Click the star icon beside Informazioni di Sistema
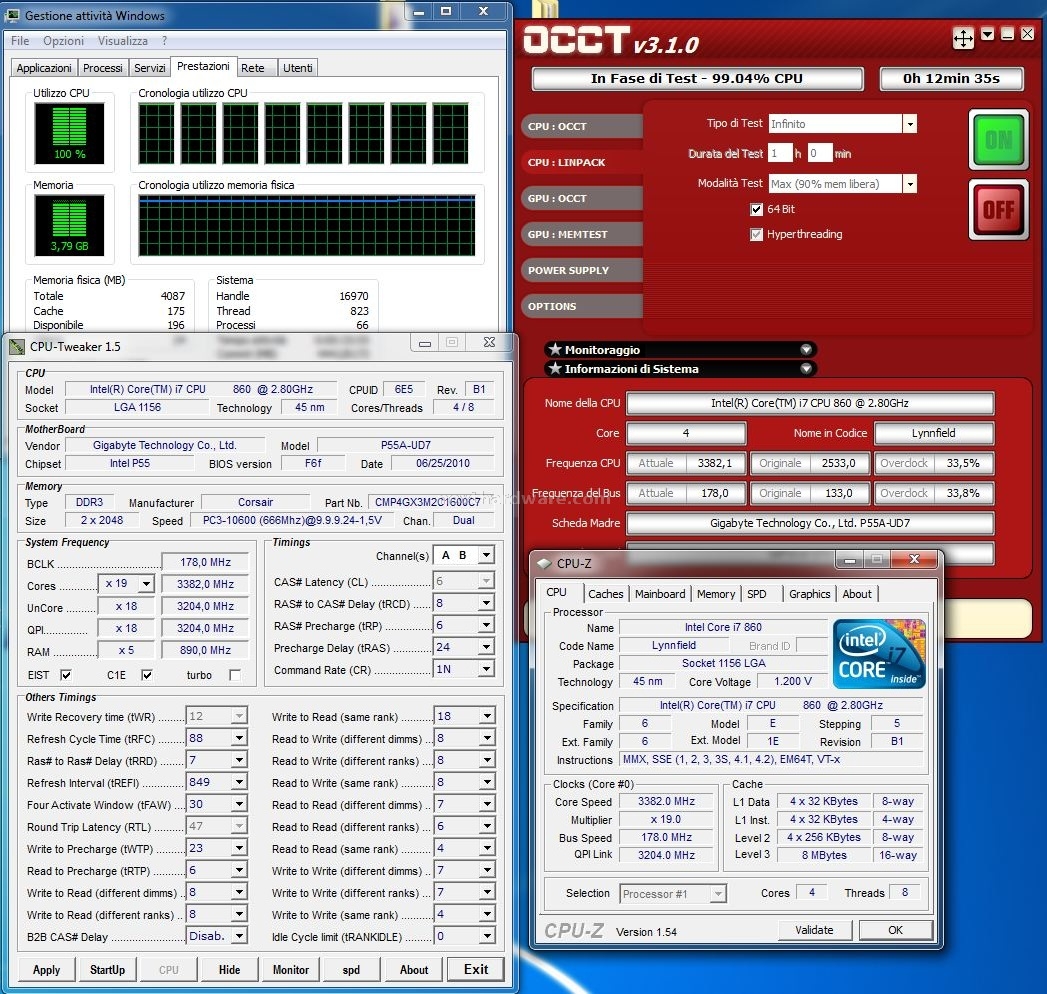 point(554,368)
